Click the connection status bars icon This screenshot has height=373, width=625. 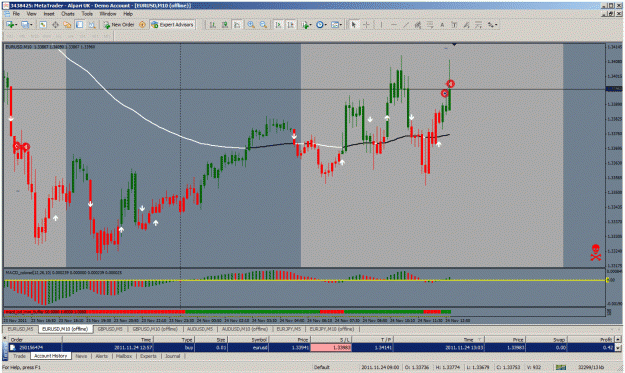[561, 367]
